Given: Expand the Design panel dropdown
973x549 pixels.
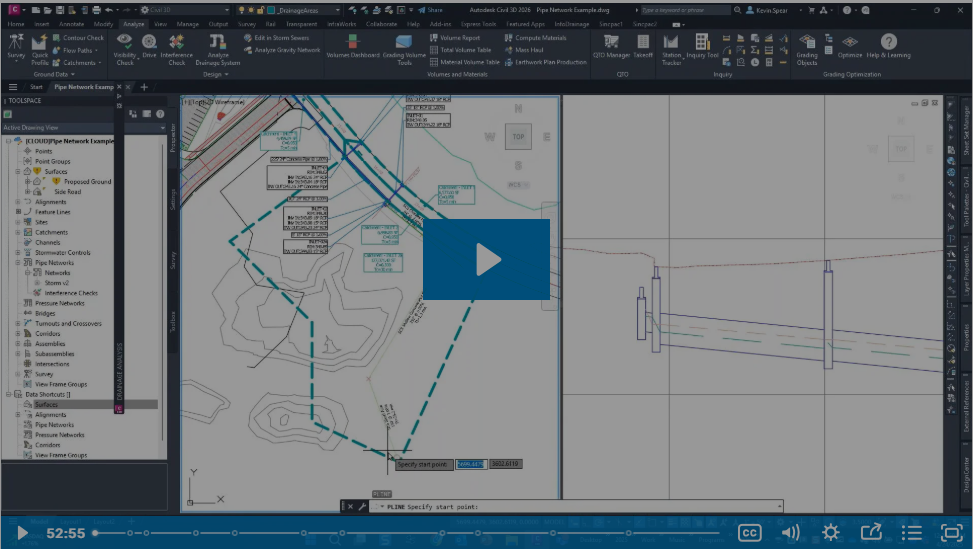Looking at the screenshot, I should pyautogui.click(x=215, y=74).
